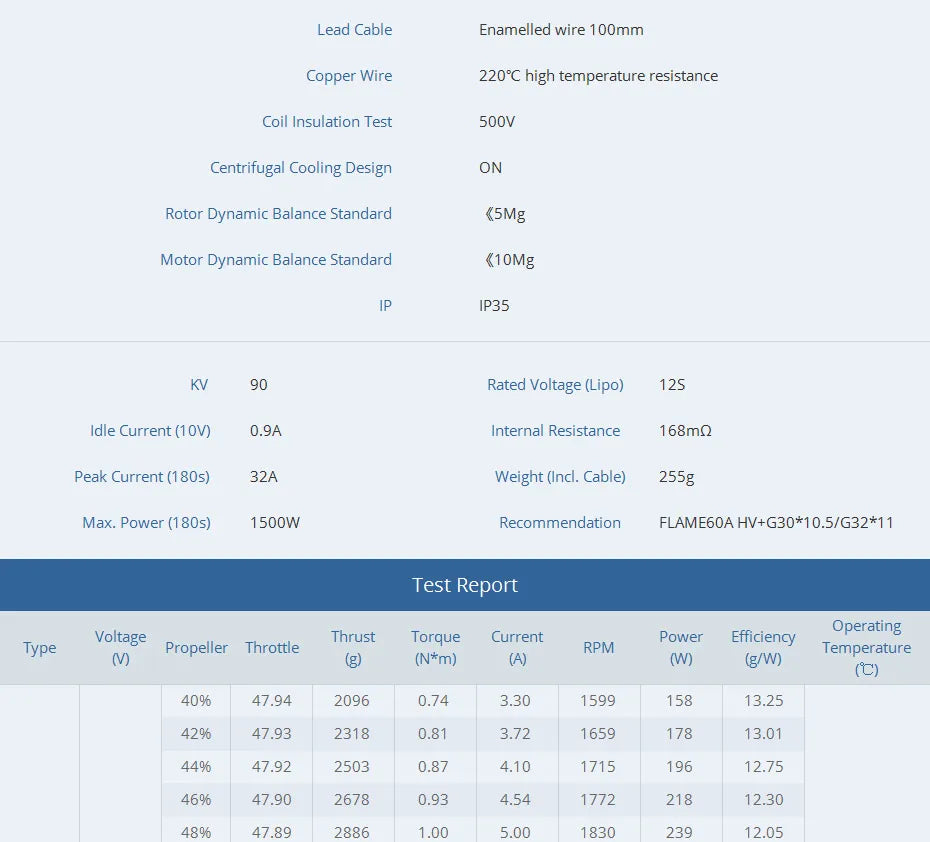Click the Operating Temperature column header
The image size is (930, 842).
(866, 648)
